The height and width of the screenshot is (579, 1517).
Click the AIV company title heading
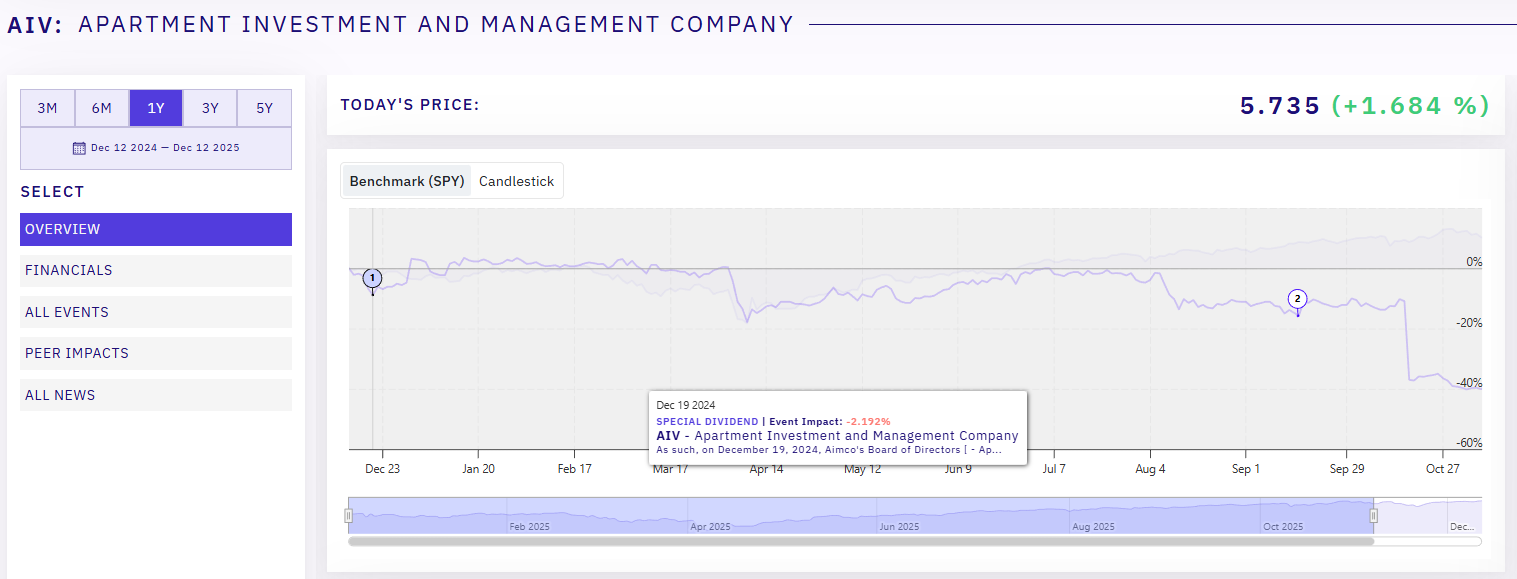pos(401,24)
